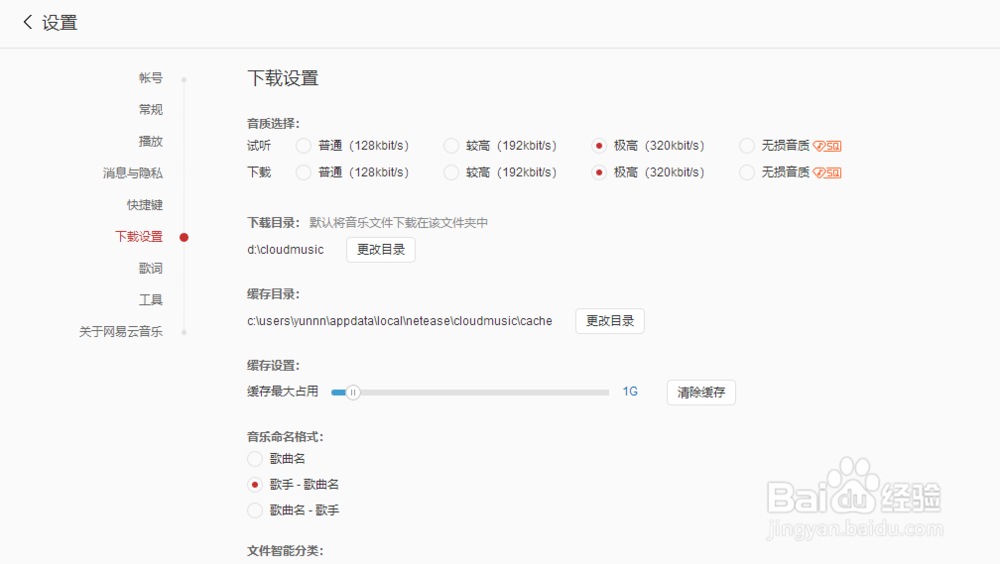Click the red dot beside 下载设置
The height and width of the screenshot is (564, 1000).
tap(184, 237)
